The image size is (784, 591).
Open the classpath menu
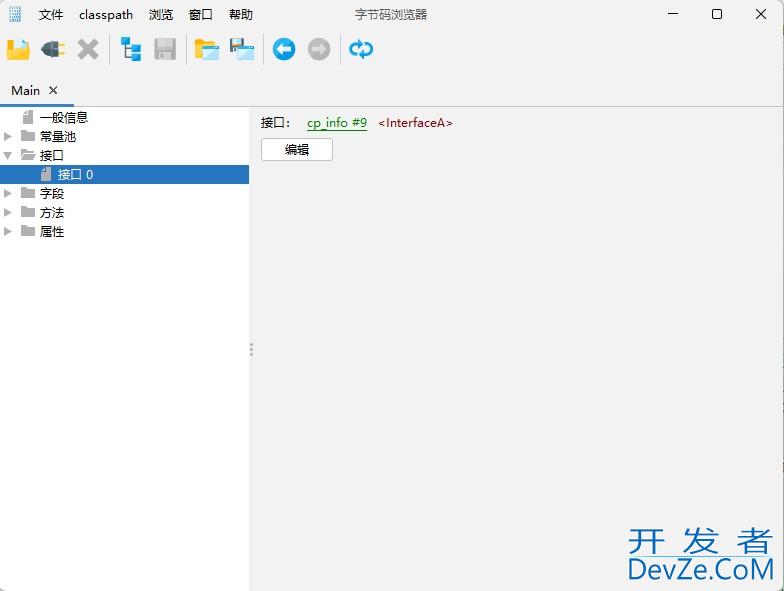106,15
